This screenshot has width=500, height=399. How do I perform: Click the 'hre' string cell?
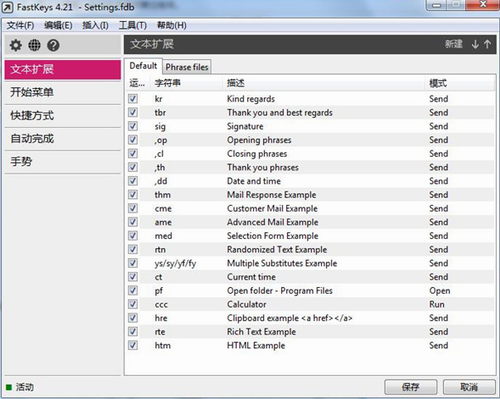(161, 318)
